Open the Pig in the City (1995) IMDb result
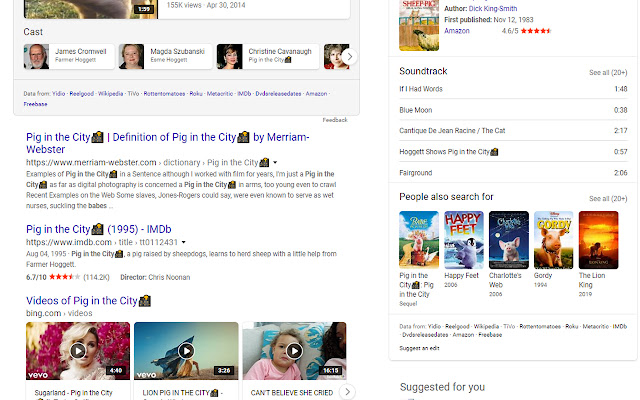This screenshot has width=640, height=400. (99, 229)
